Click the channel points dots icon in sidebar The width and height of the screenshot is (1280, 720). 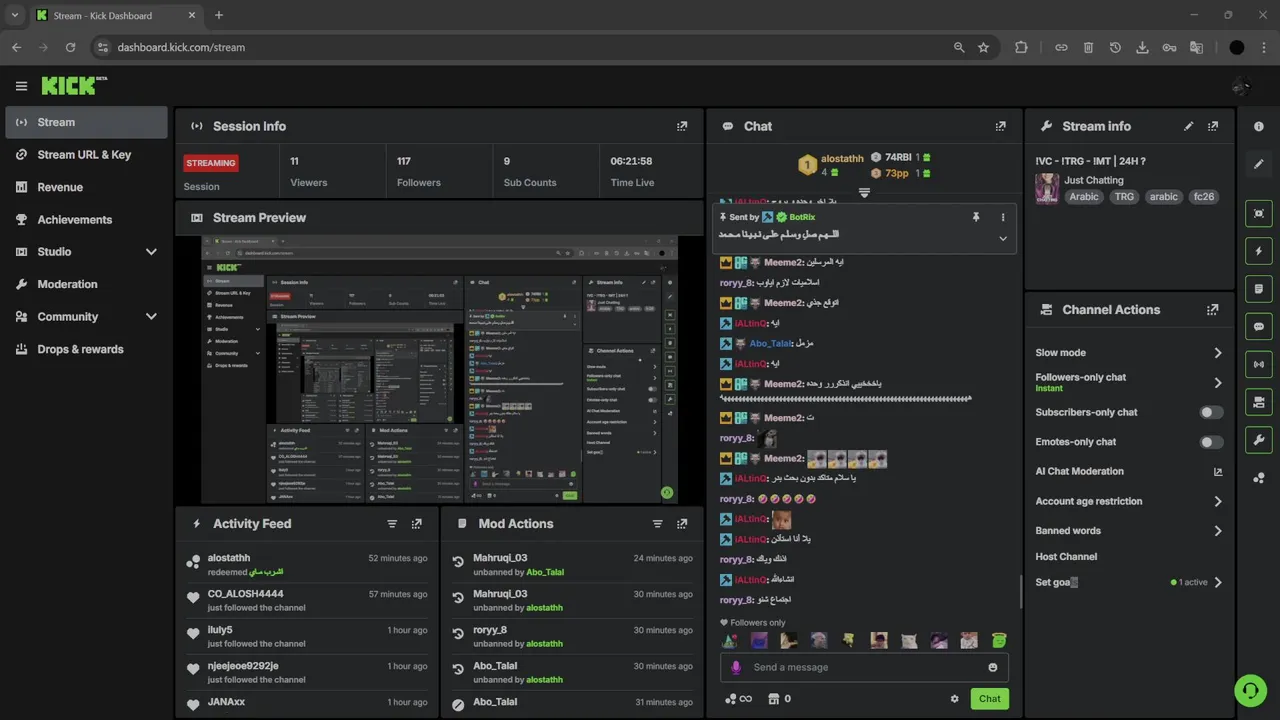coord(1258,478)
